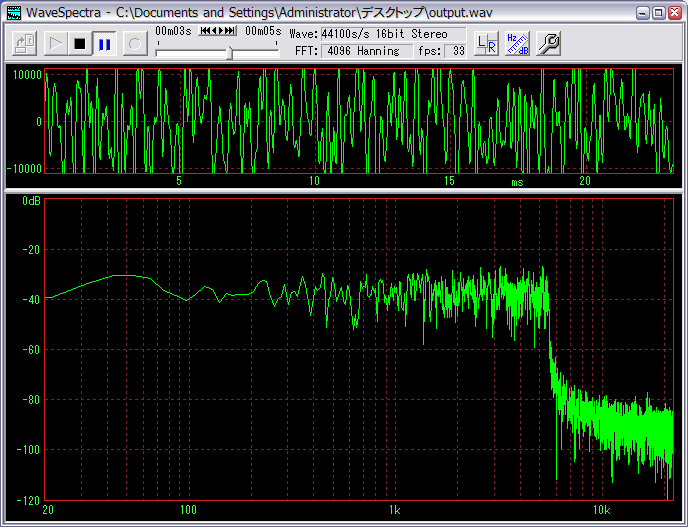Click the 00m03s current time label
The image size is (688, 529).
(173, 31)
